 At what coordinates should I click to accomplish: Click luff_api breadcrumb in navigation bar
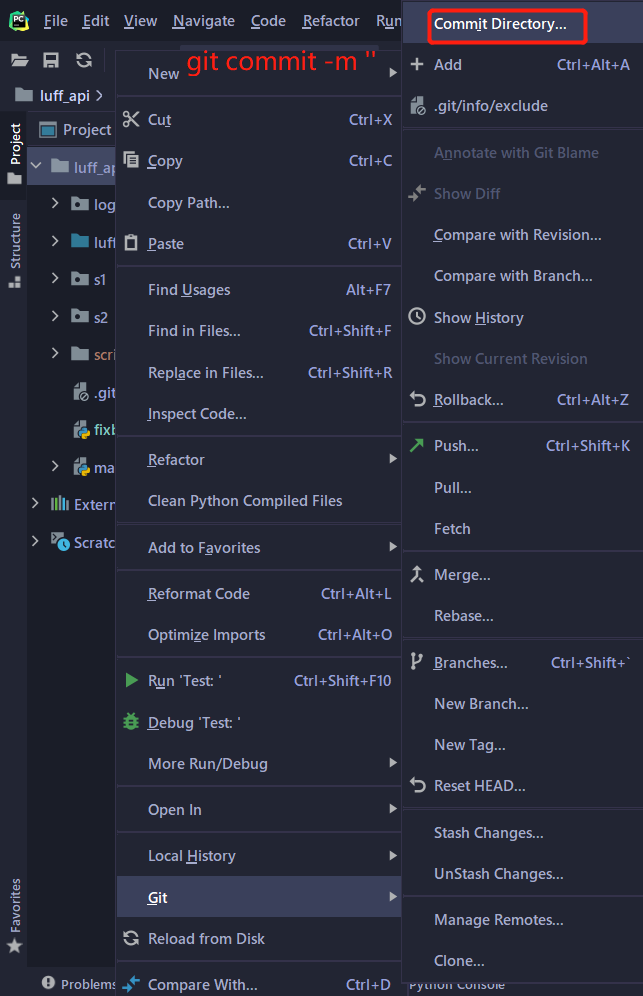64,96
